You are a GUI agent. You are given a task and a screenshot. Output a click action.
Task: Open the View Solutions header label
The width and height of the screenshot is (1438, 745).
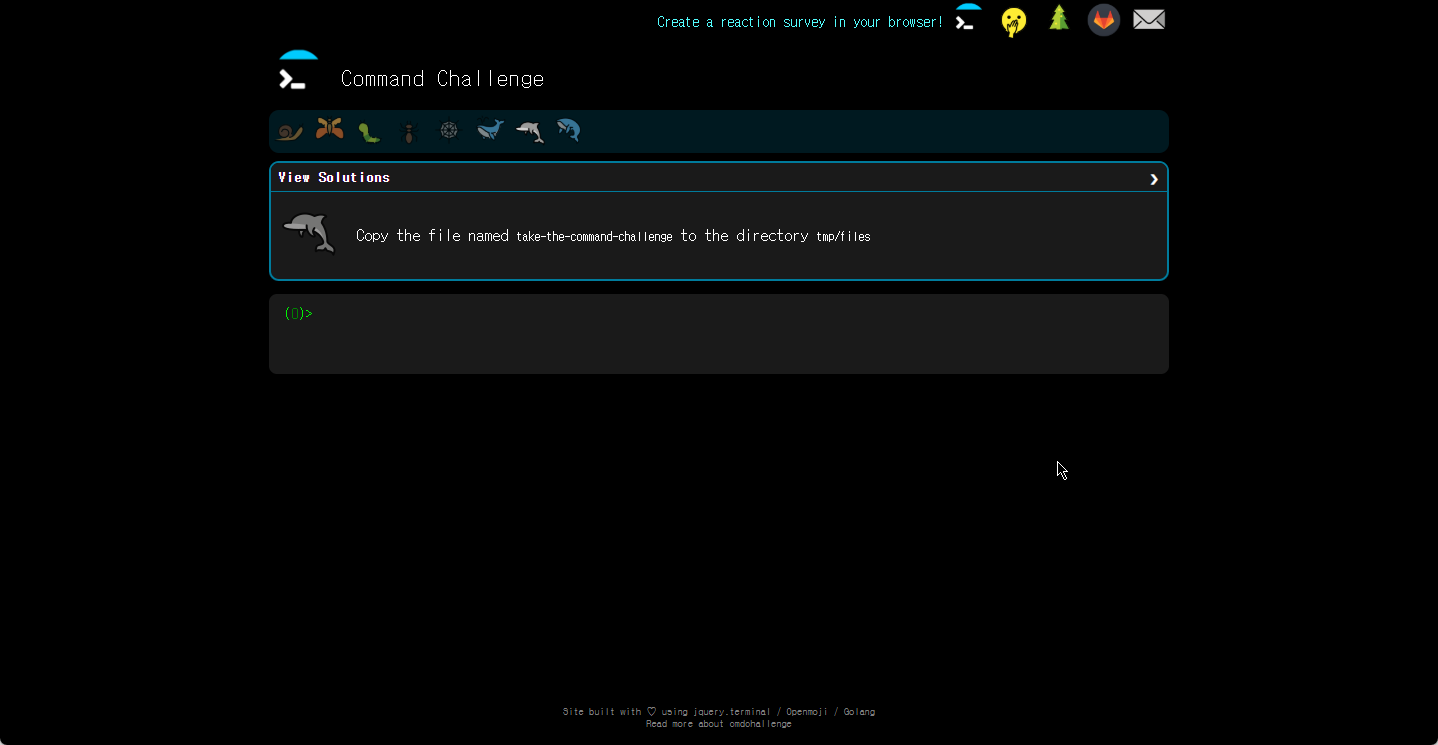tap(334, 177)
